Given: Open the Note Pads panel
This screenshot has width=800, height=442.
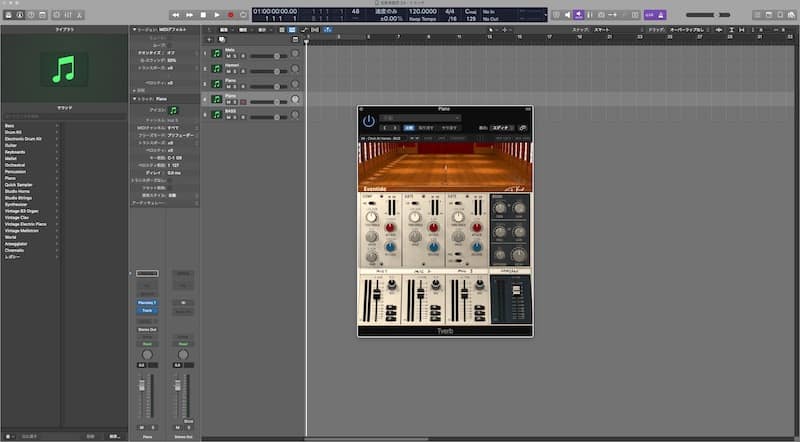Looking at the screenshot, I should pyautogui.click(x=769, y=15).
